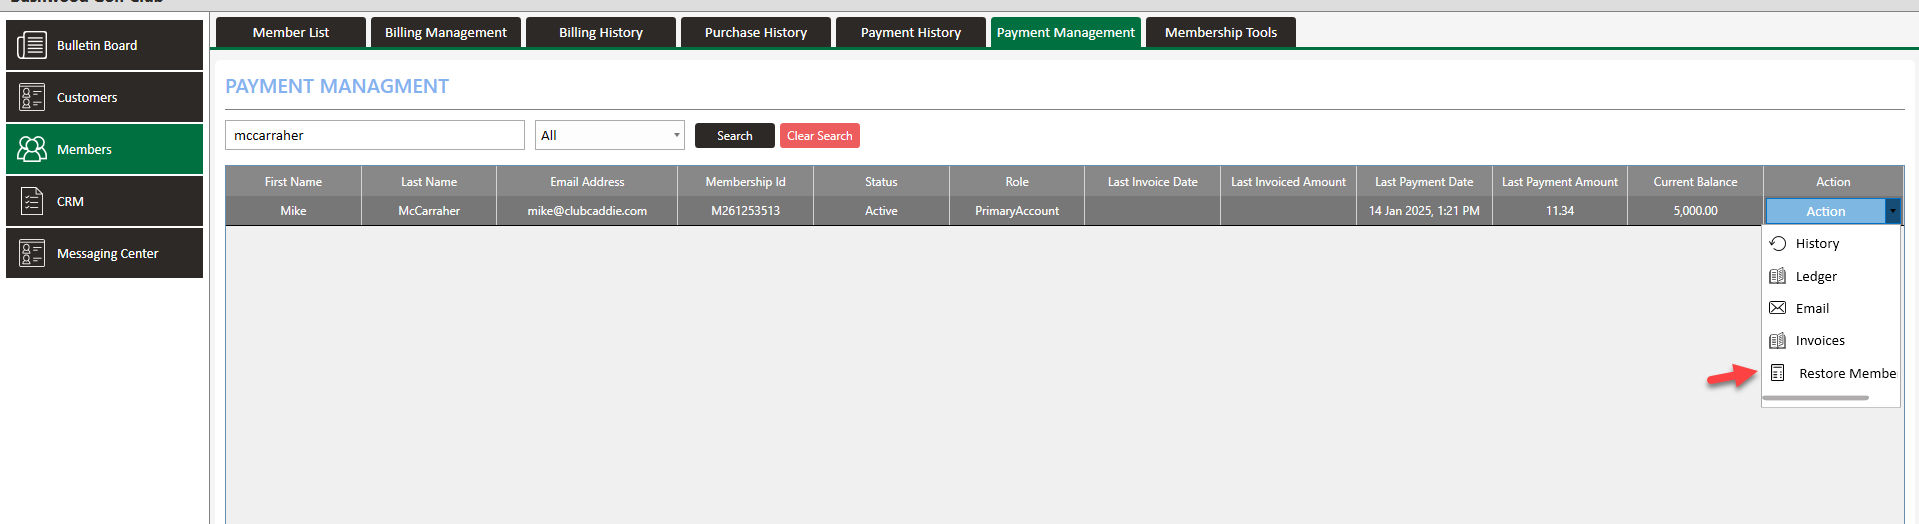Click the Clear Search button
The image size is (1919, 524).
(819, 136)
